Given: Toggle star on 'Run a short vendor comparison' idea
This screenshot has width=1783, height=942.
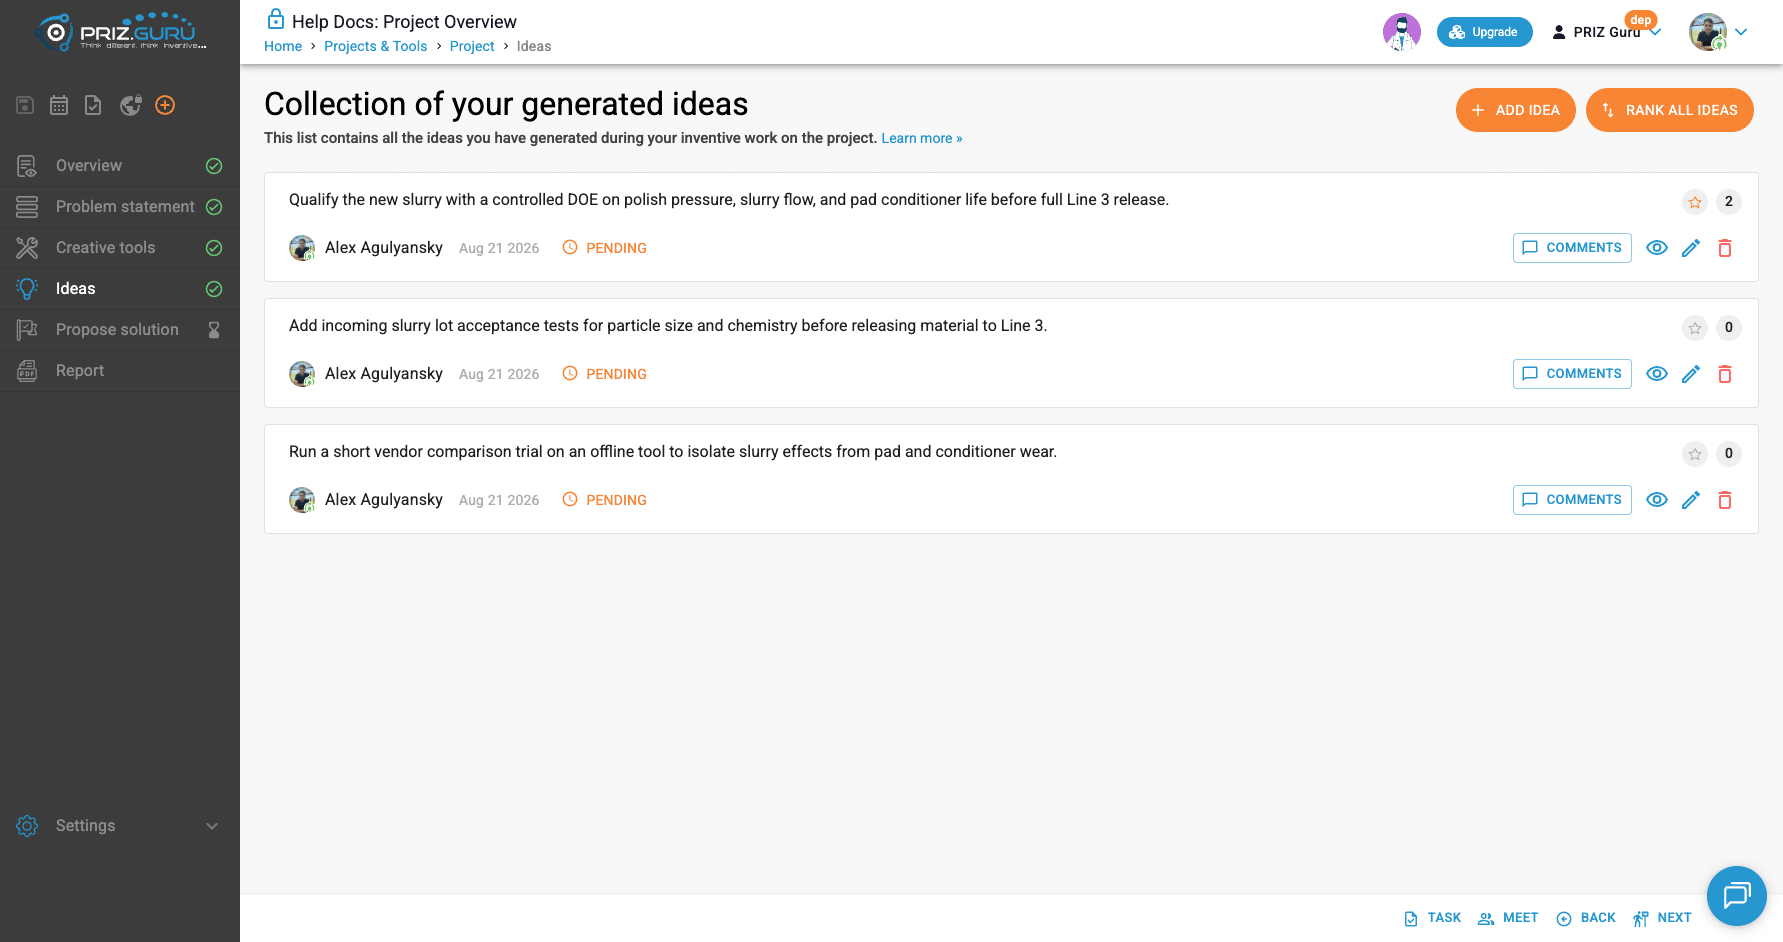Looking at the screenshot, I should point(1695,454).
